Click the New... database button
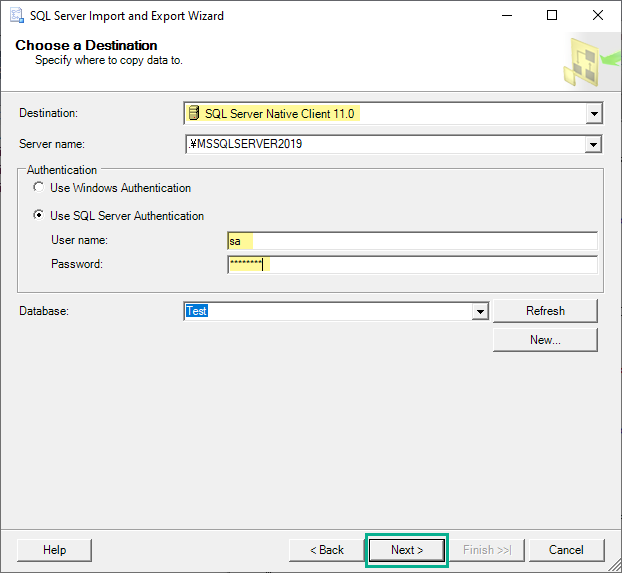 545,340
